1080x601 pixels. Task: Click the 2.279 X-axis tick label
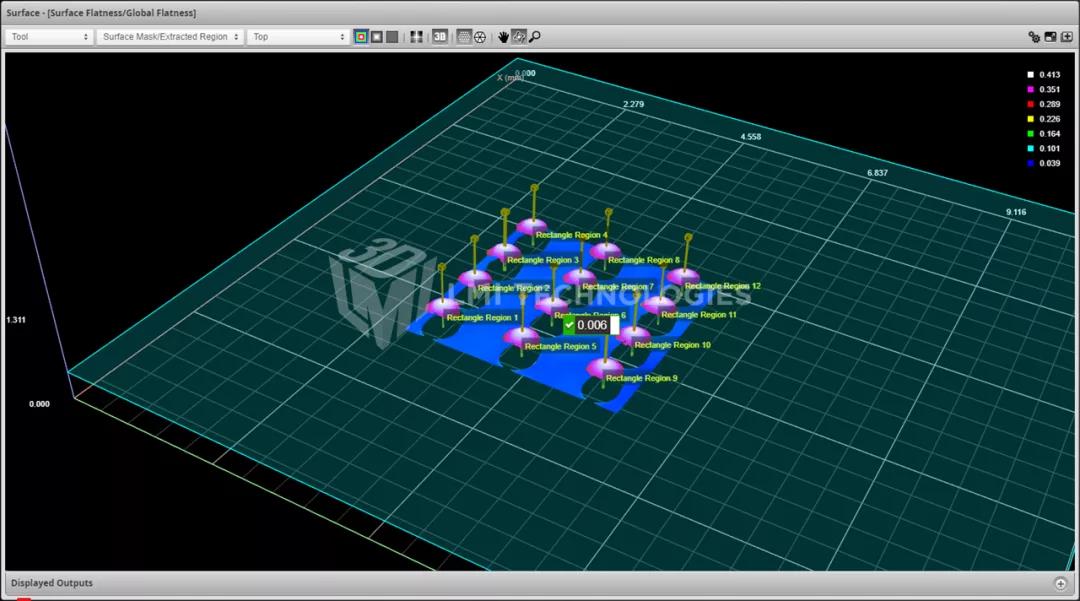pos(634,105)
